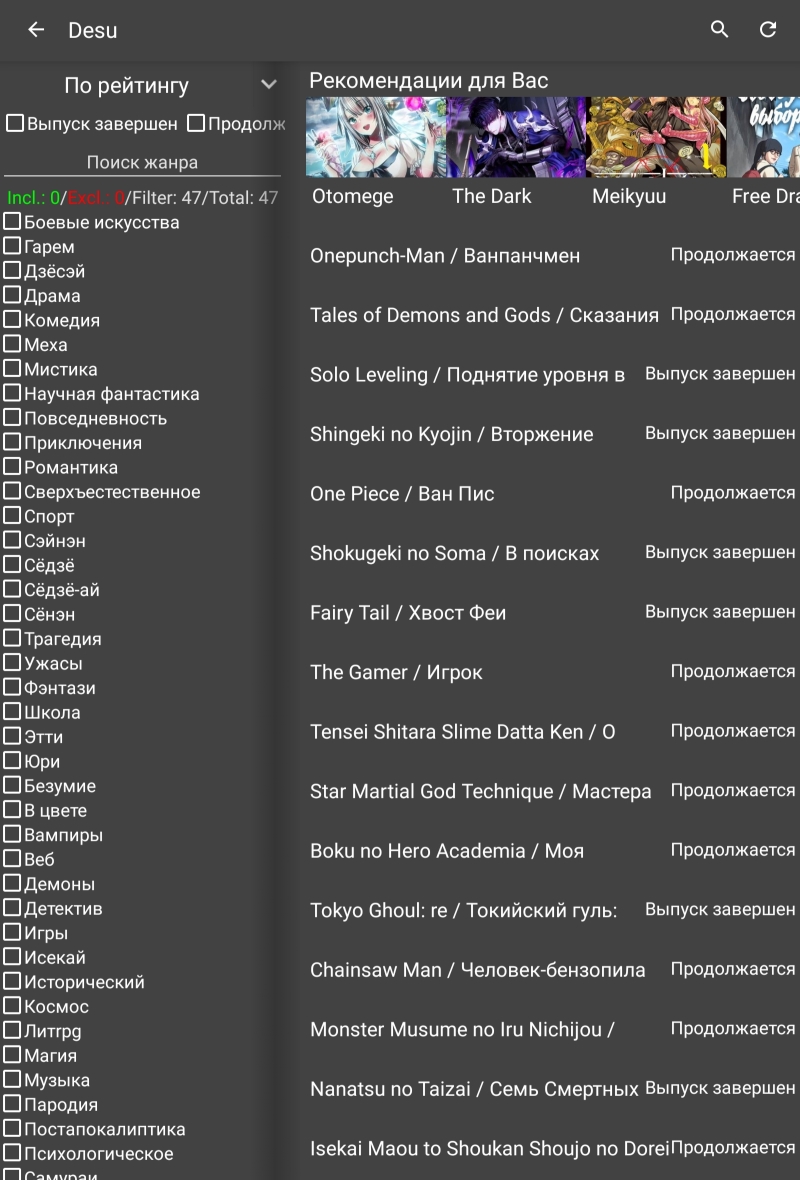The image size is (800, 1180).
Task: Enable the 'Сэйнэн' genre filter
Action: (x=12, y=540)
